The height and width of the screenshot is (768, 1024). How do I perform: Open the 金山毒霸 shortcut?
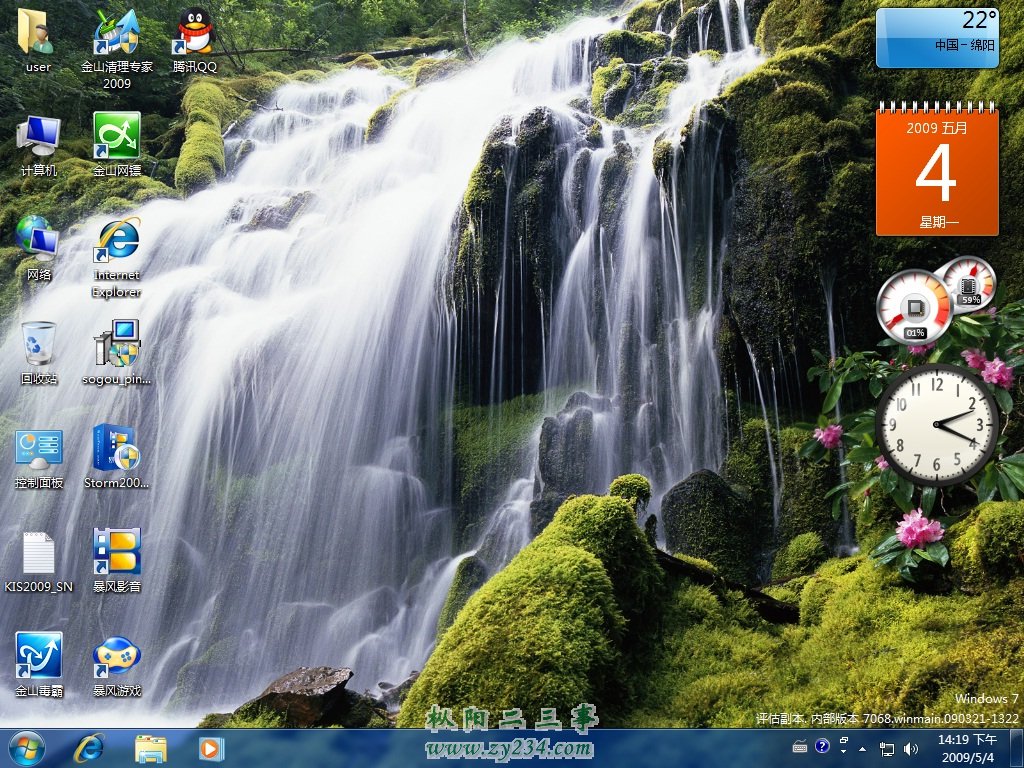coord(39,664)
